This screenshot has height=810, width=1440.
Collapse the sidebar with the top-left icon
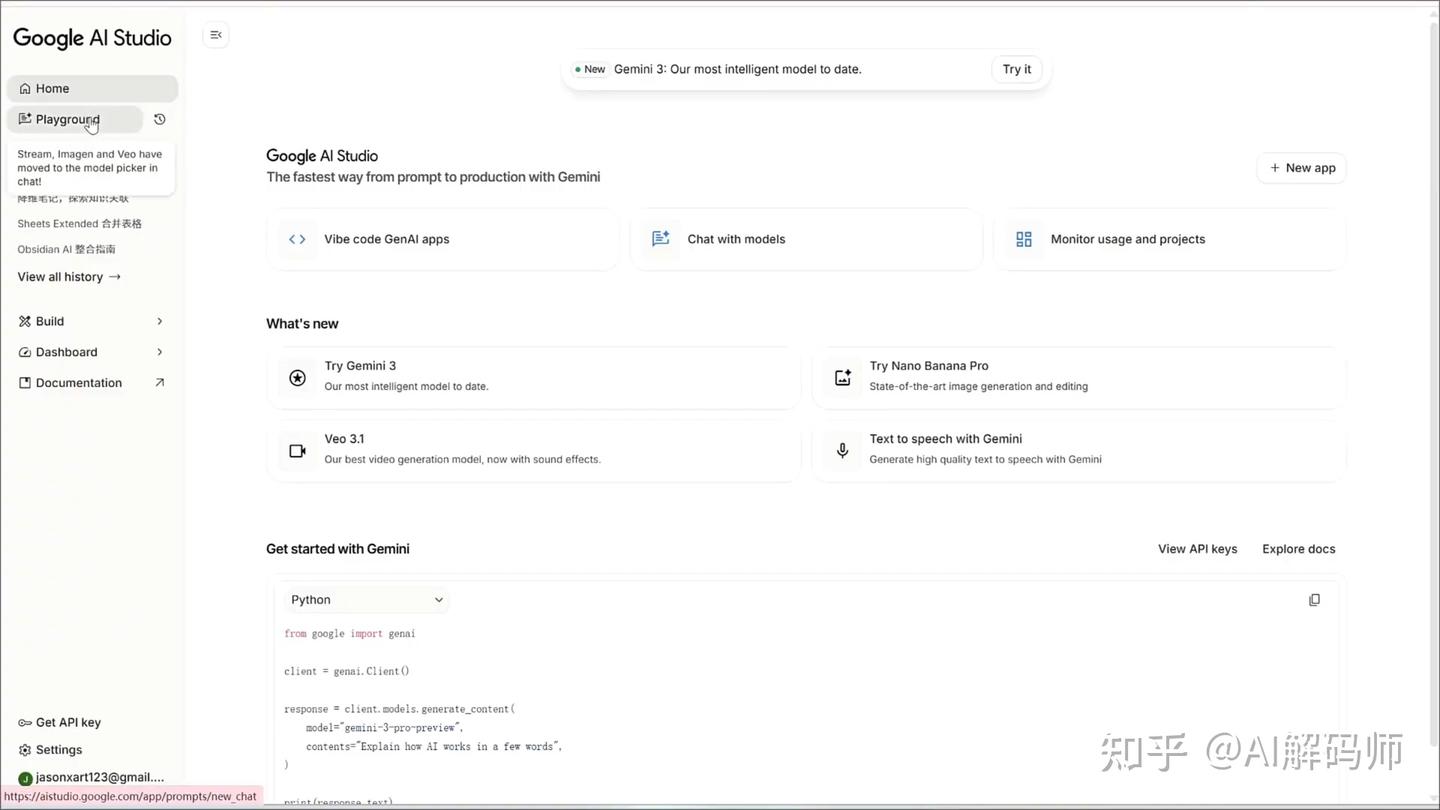[x=216, y=34]
